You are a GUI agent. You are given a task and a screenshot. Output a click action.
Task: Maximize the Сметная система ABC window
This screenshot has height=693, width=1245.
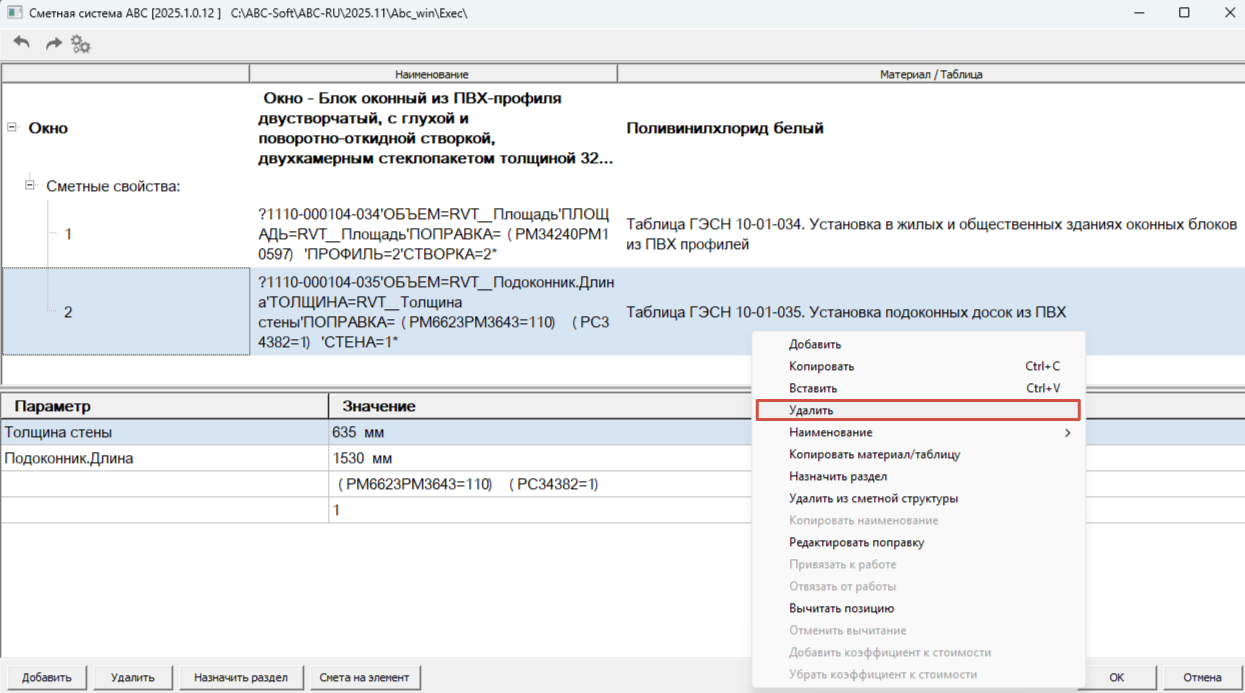coord(1184,13)
